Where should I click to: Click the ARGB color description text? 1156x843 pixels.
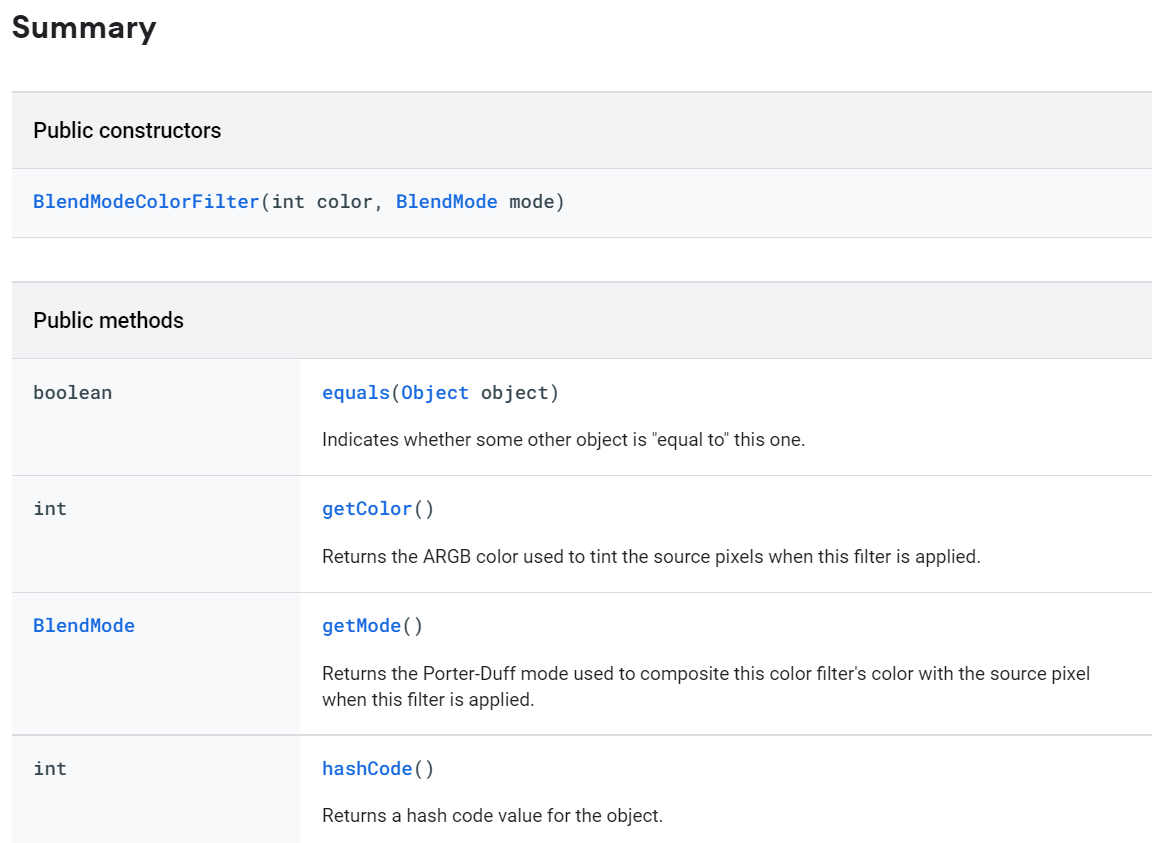click(651, 557)
